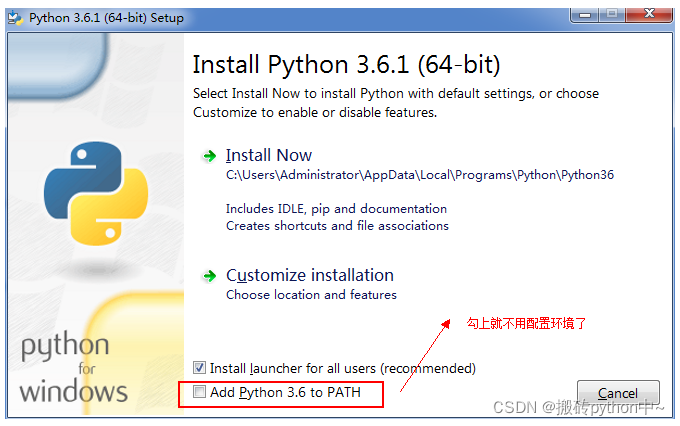Cancel the Python setup
Viewport: 680px width, 426px height.
[x=618, y=393]
